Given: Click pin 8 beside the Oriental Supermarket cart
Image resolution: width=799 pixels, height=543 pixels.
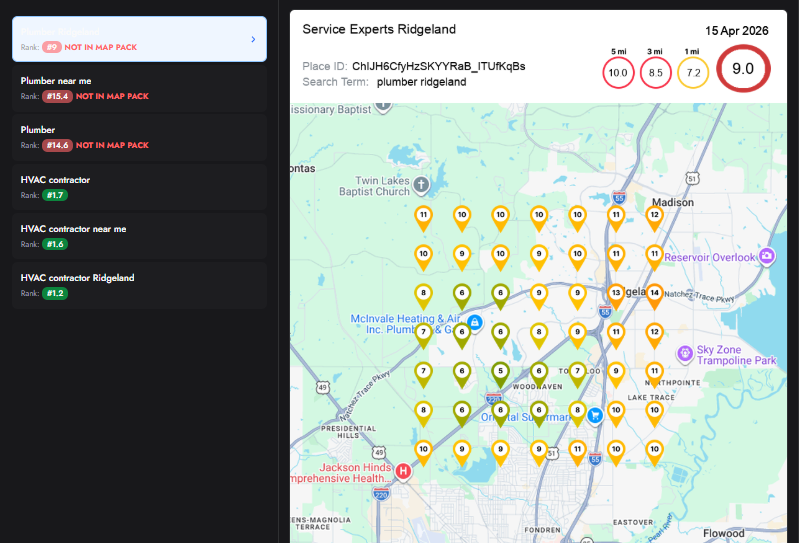Looking at the screenshot, I should point(577,414).
